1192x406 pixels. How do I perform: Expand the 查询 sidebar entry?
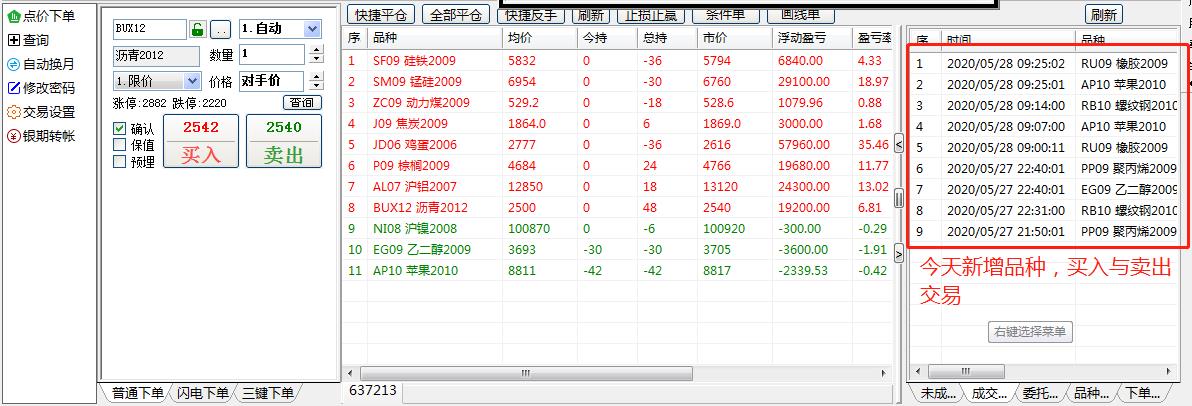(x=28, y=40)
